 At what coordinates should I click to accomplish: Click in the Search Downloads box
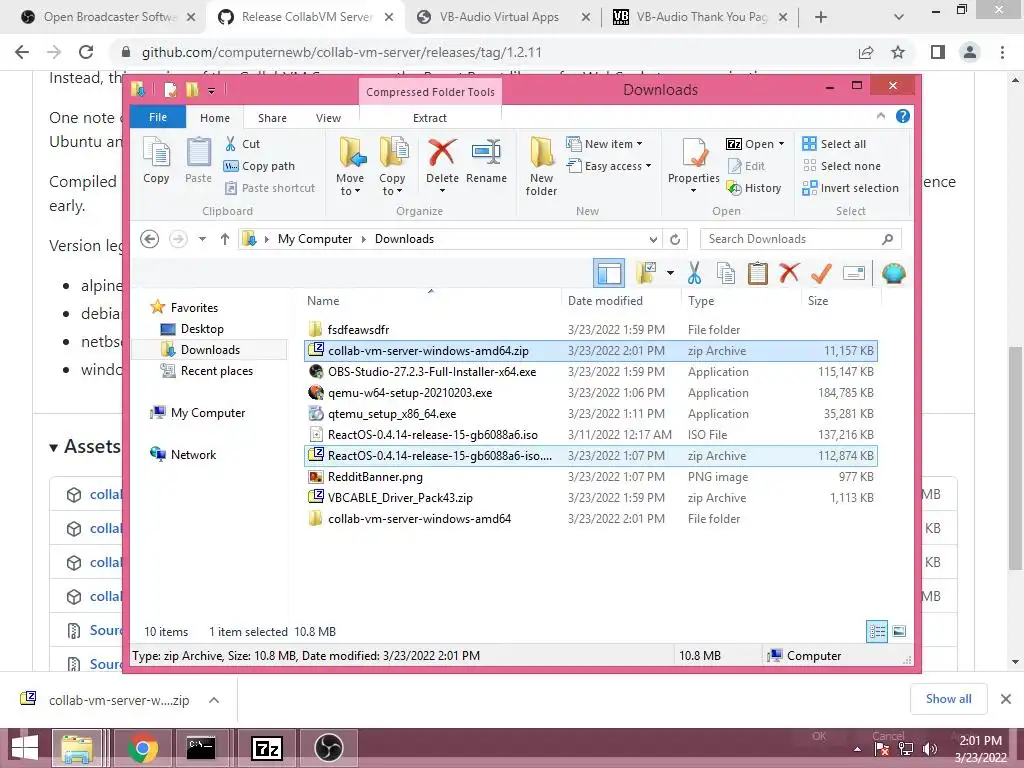point(800,239)
